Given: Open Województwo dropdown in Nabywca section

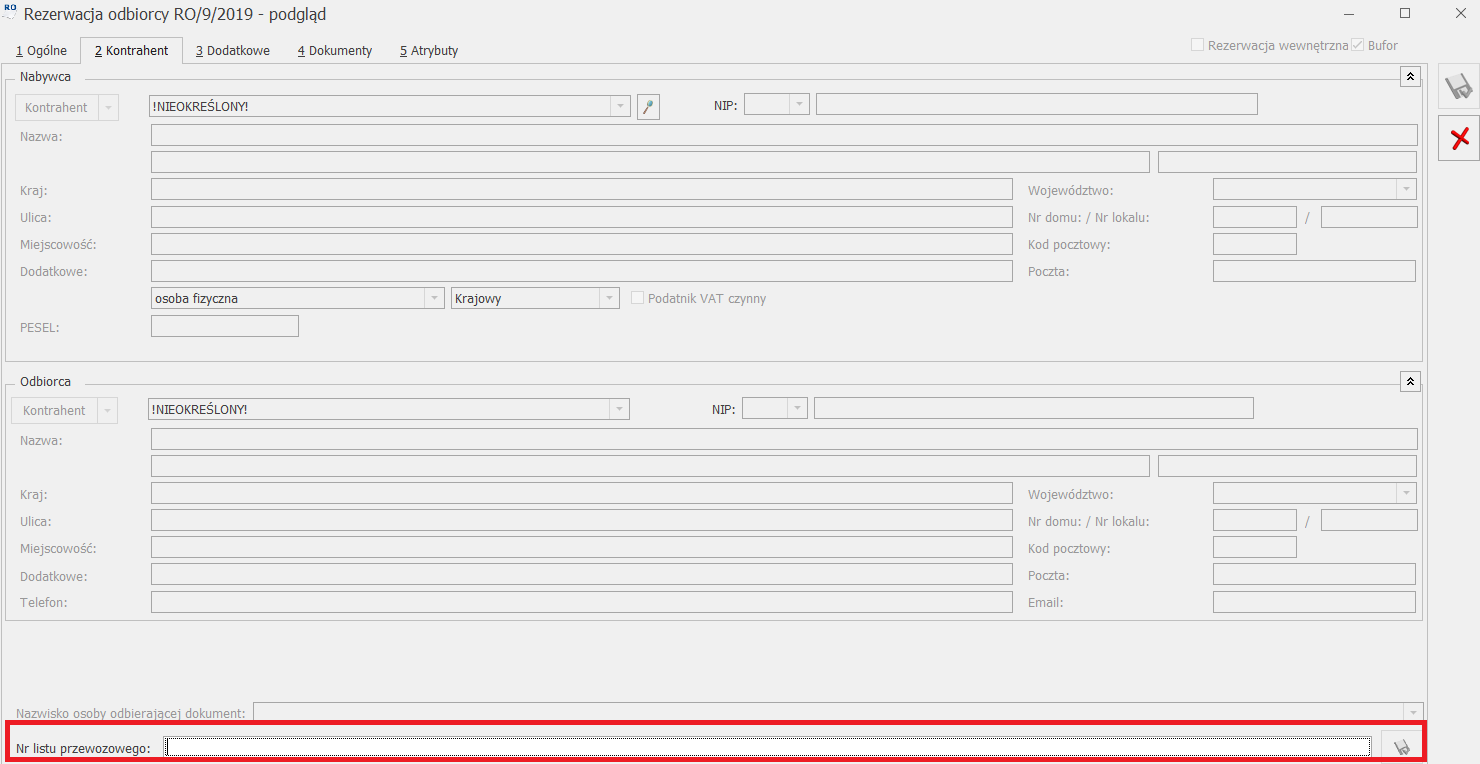Looking at the screenshot, I should [1406, 189].
